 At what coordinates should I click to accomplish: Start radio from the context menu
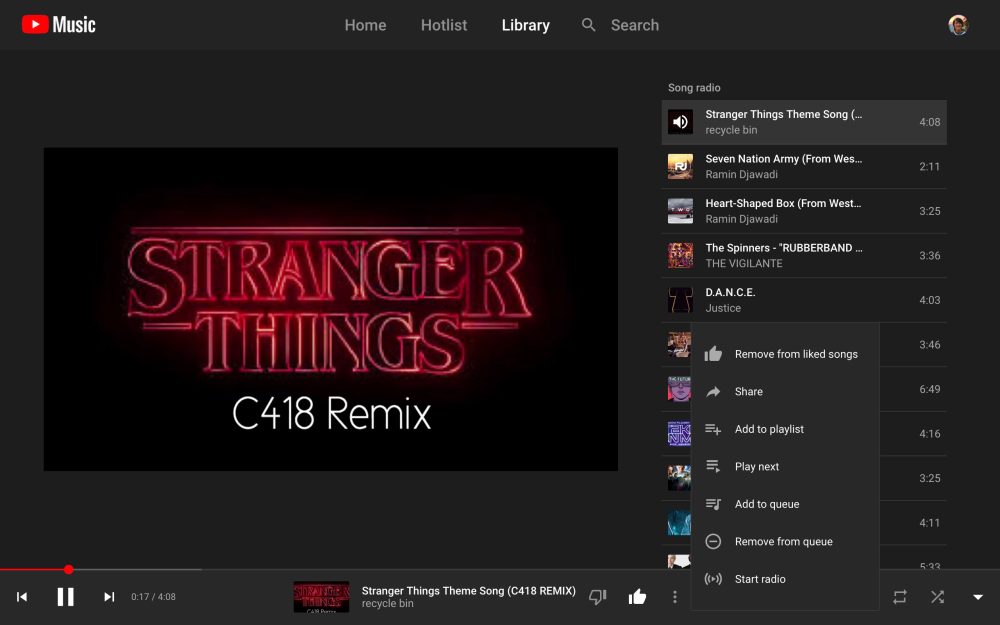click(762, 578)
